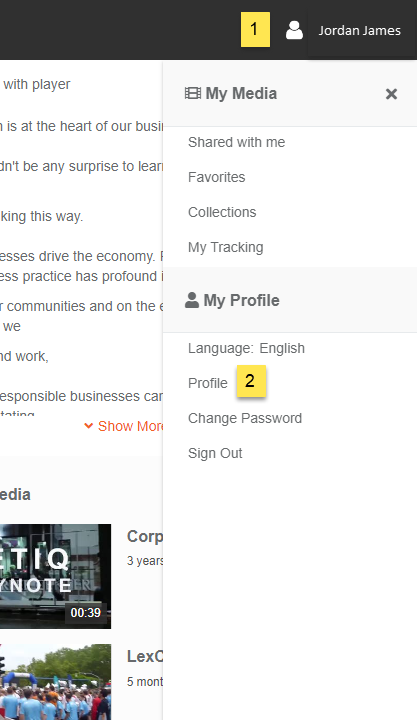Open the Profile page link

pyautogui.click(x=208, y=383)
